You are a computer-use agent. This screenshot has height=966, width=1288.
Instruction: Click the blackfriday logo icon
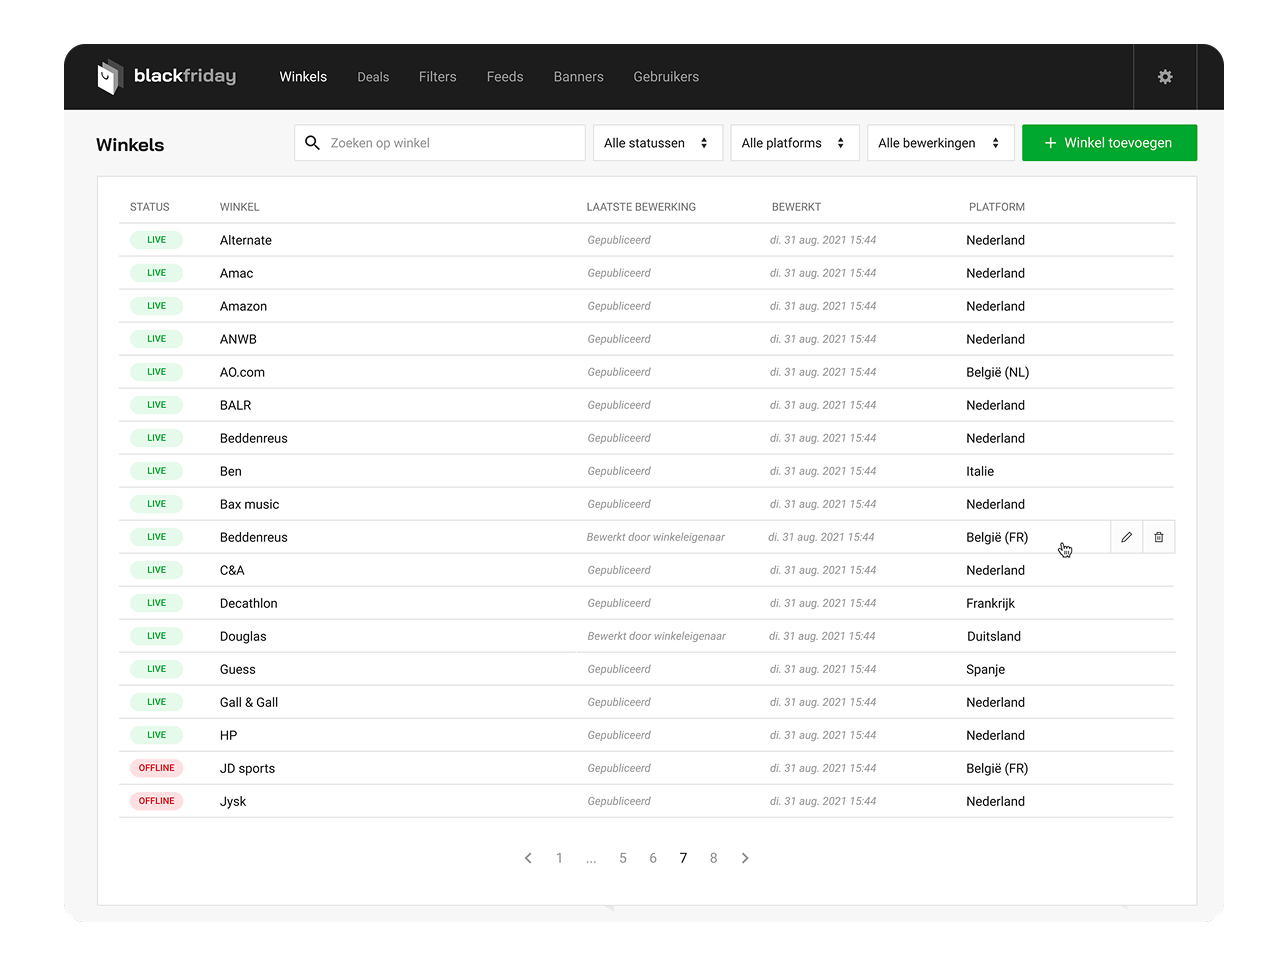tap(110, 77)
